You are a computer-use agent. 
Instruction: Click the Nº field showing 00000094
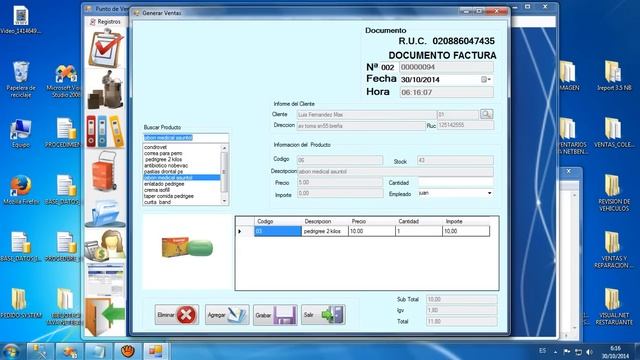tap(446, 67)
